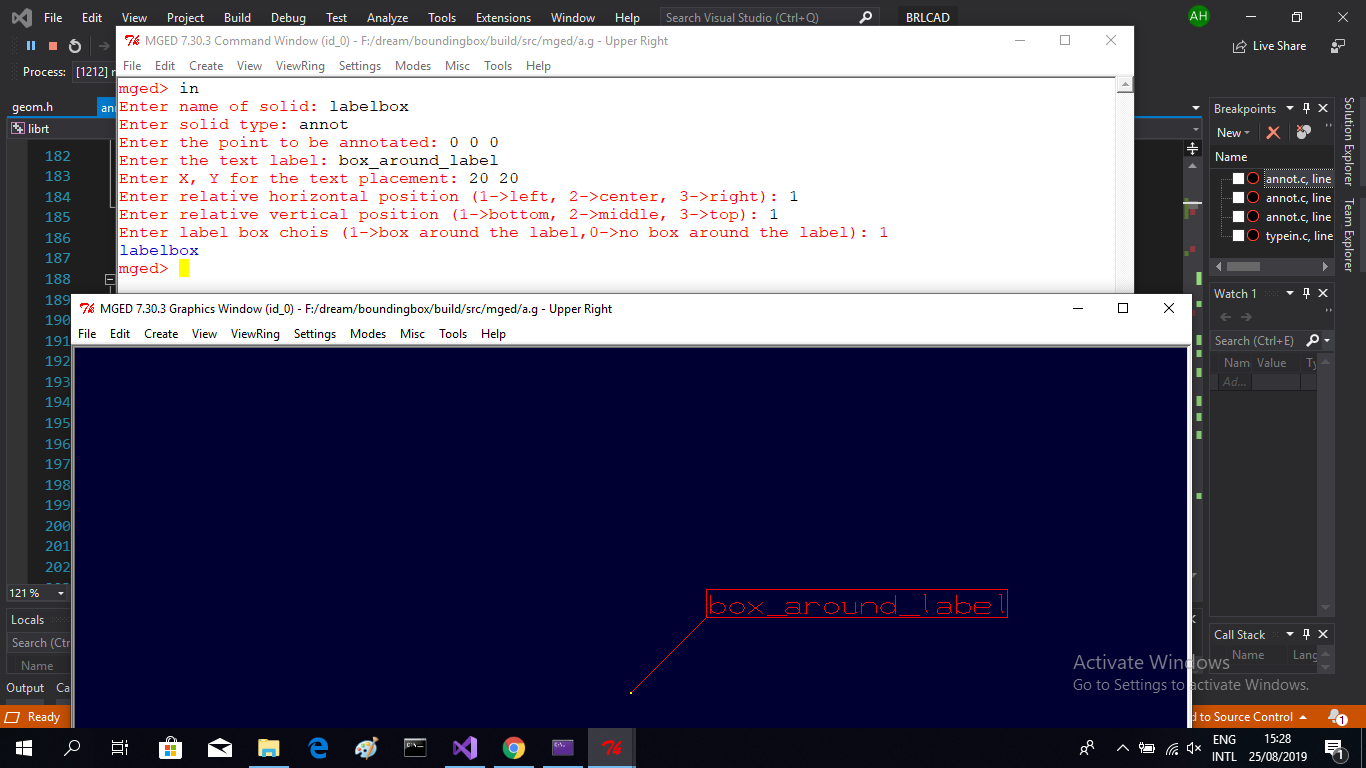This screenshot has height=768, width=1366.
Task: Open Watch 1 window options dropdown
Action: [x=1290, y=293]
